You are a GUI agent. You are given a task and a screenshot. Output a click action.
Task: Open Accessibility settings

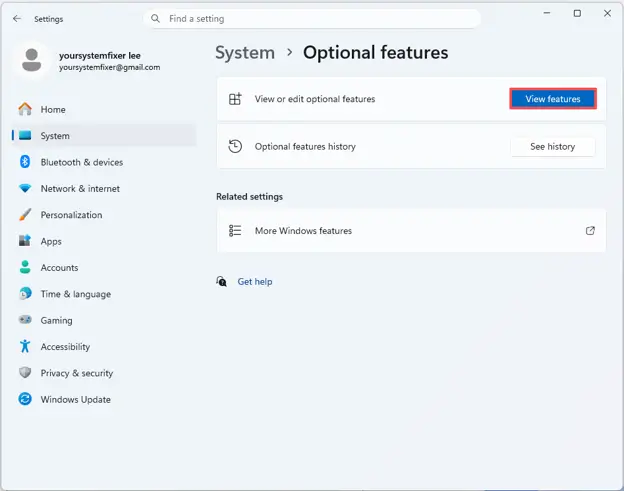pyautogui.click(x=103, y=346)
